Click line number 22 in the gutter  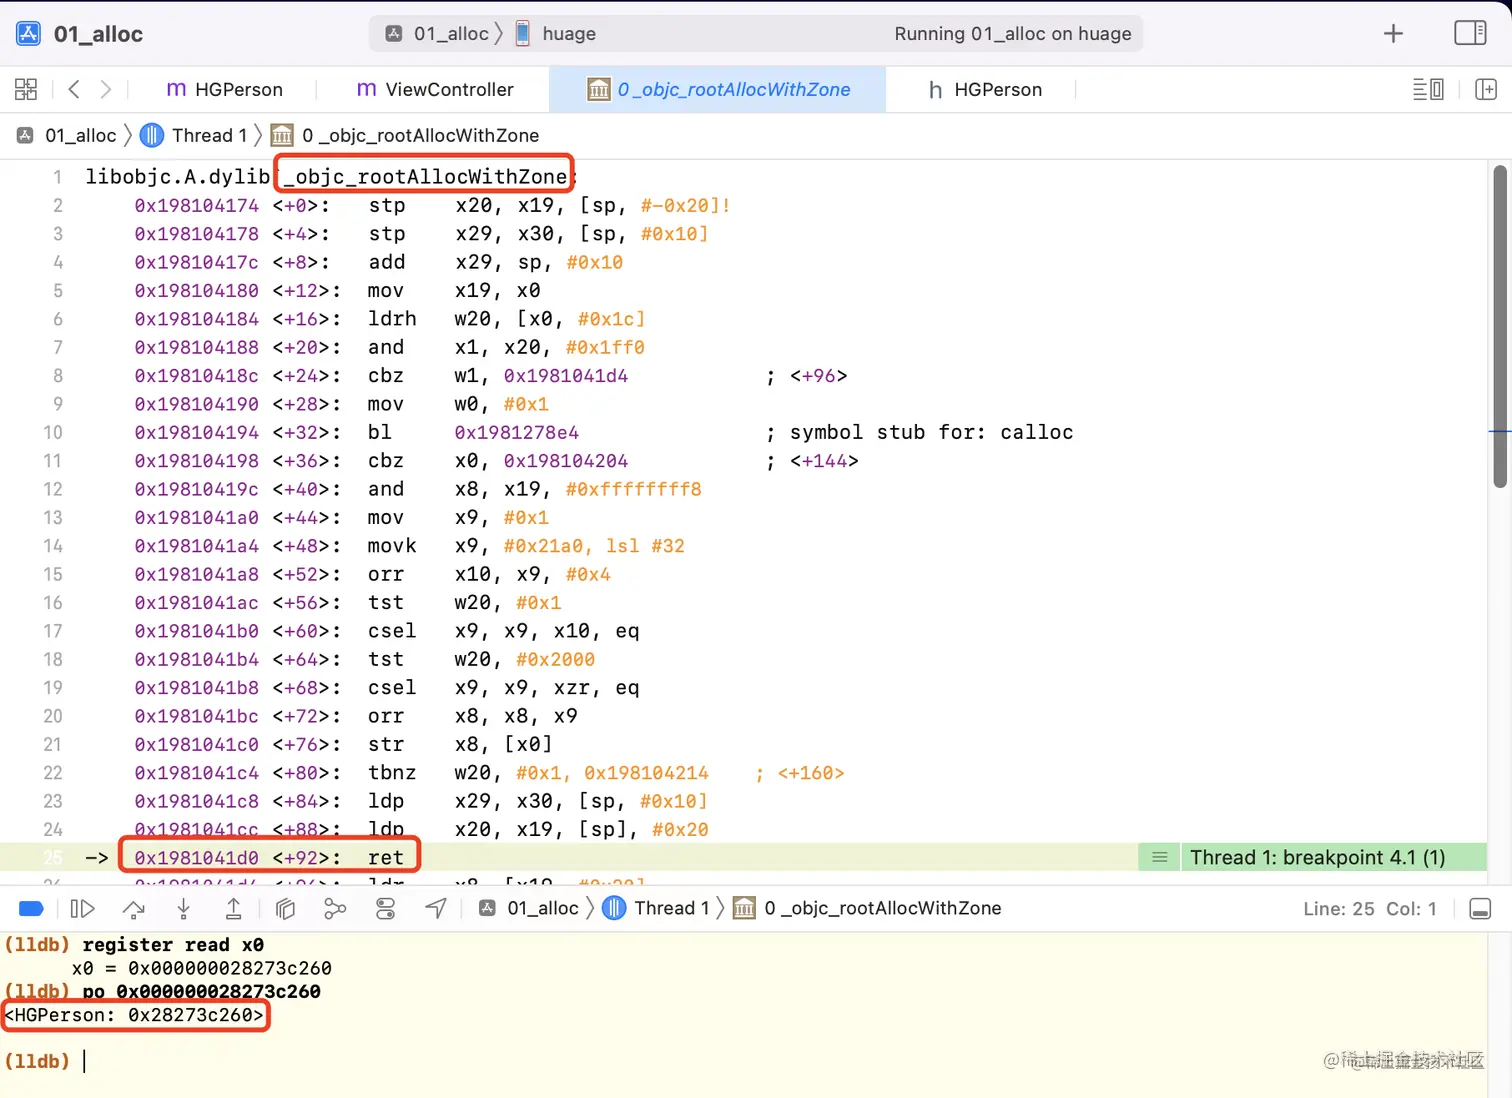coord(52,773)
